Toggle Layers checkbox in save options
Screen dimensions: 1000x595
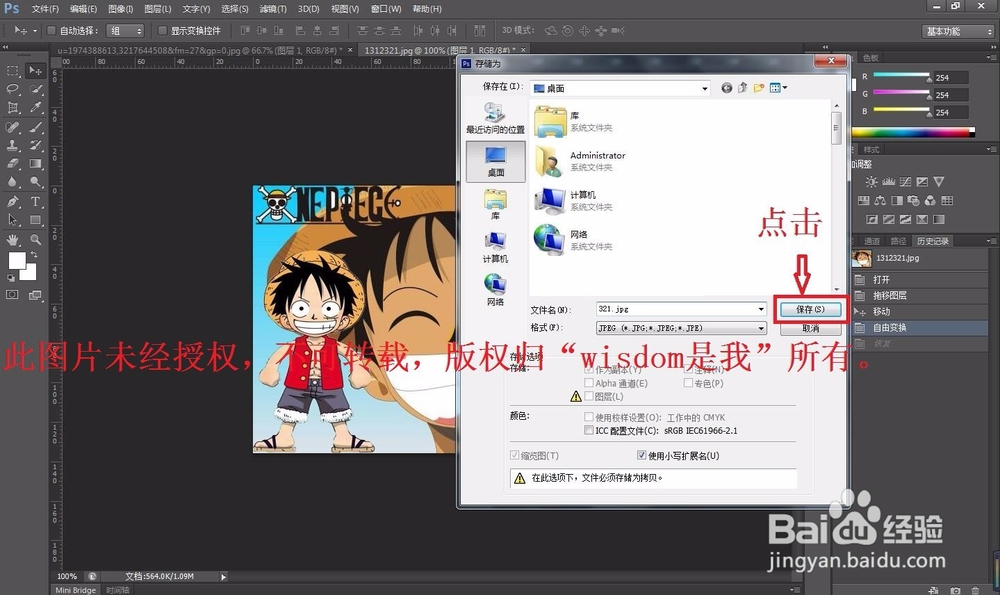click(589, 396)
